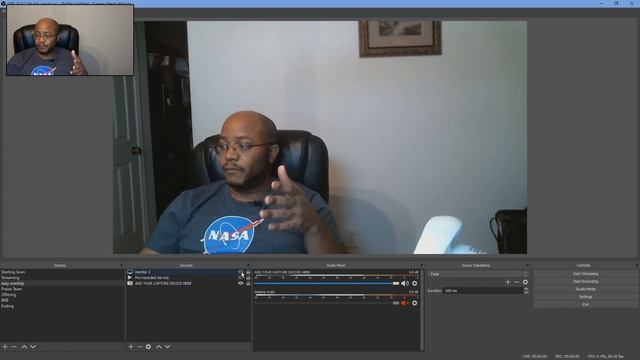Open transition properties gear icon
The image size is (640, 360).
click(525, 282)
